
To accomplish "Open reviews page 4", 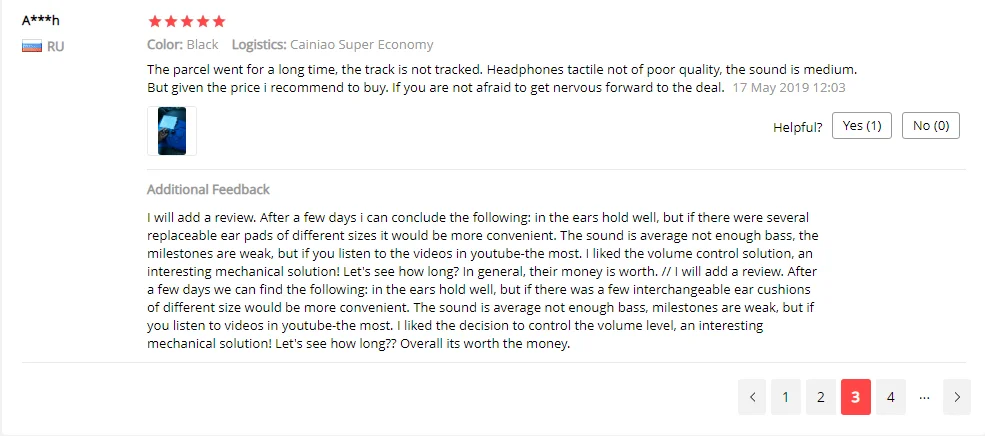I will point(891,397).
